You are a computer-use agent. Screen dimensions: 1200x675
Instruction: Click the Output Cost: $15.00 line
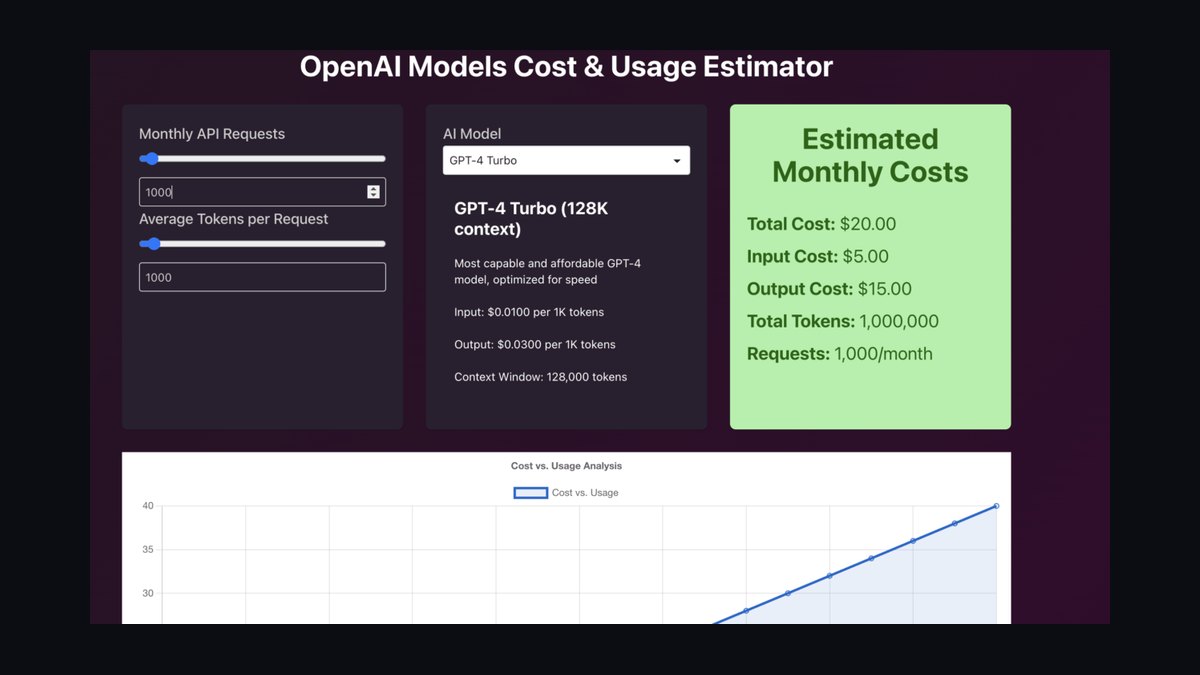pyautogui.click(x=829, y=289)
